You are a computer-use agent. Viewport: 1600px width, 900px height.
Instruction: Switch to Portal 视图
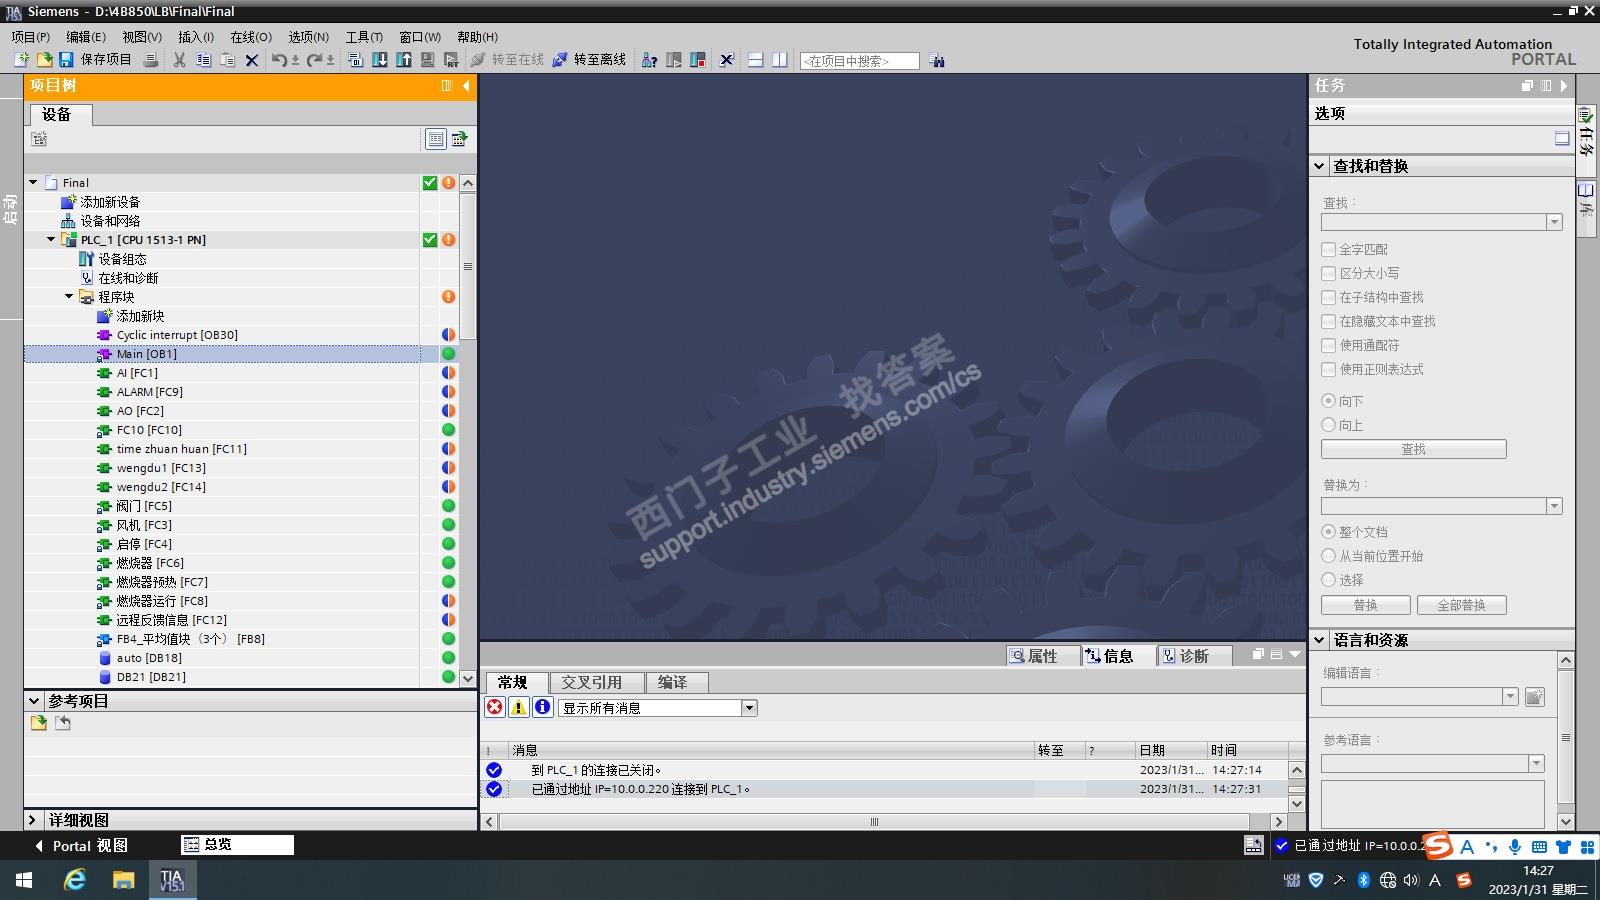tap(80, 846)
